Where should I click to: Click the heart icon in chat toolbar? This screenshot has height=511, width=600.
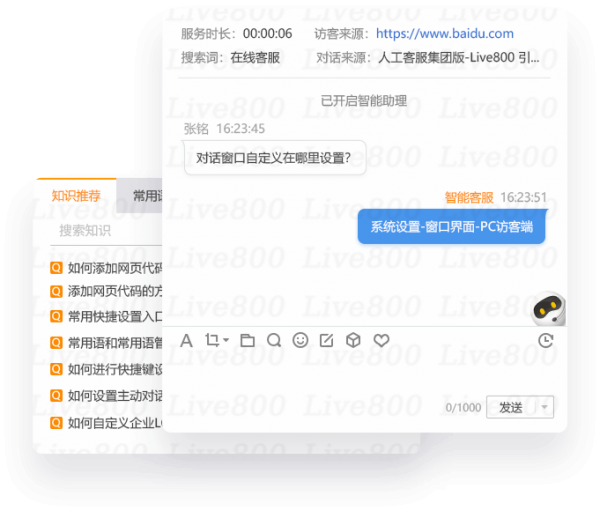pos(381,340)
